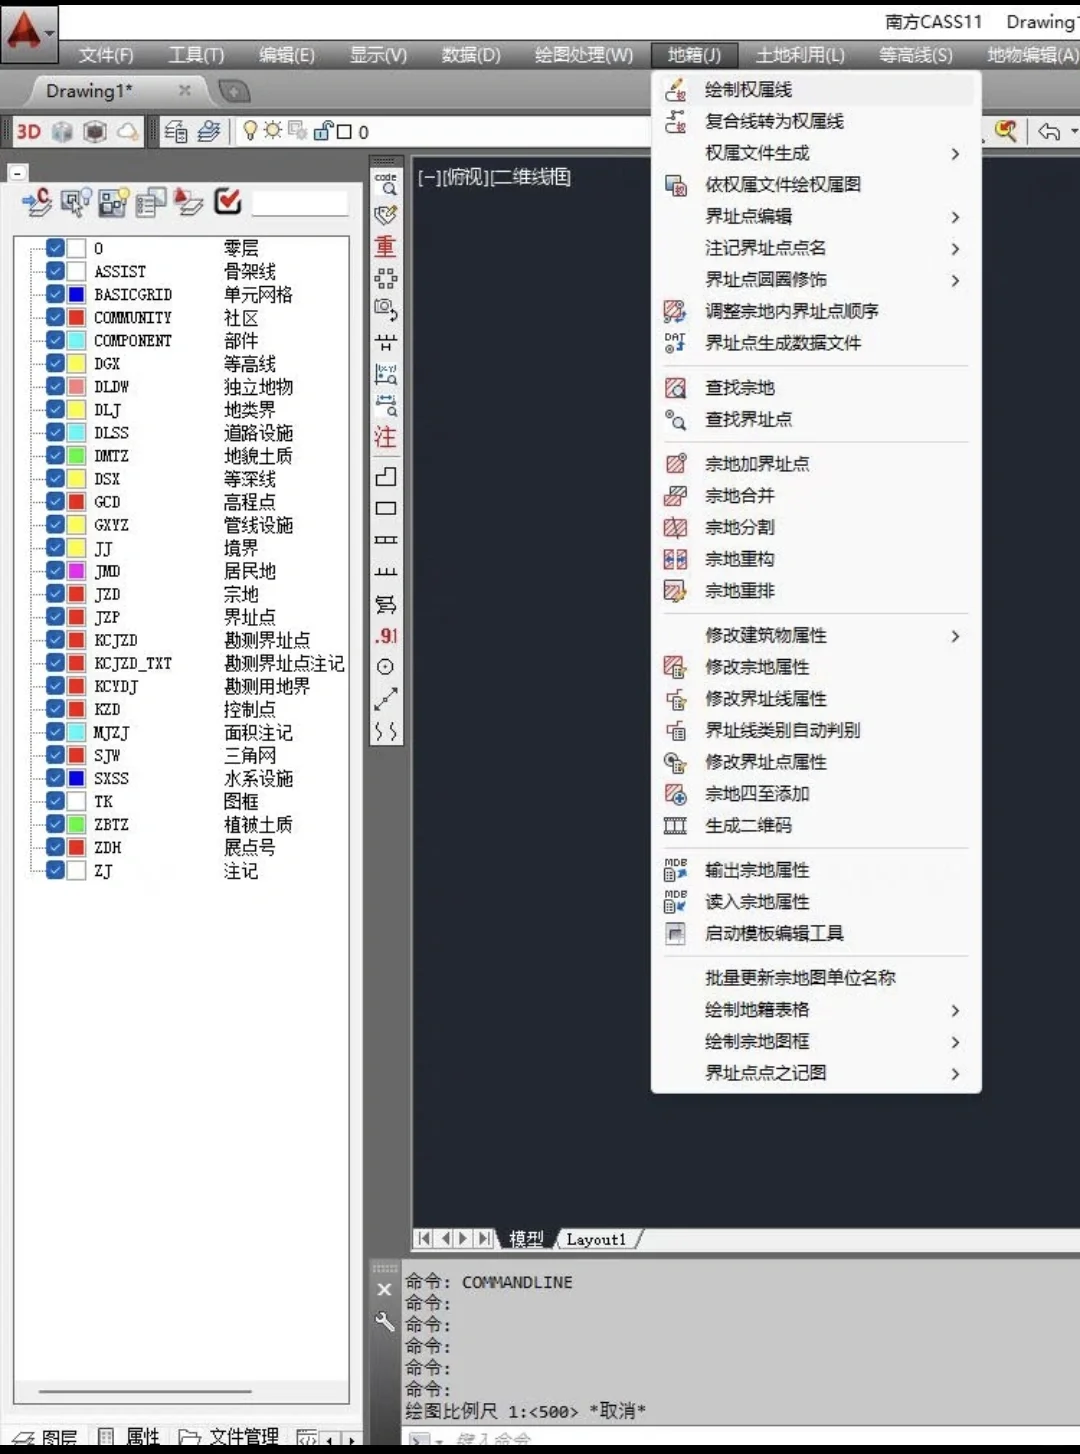Toggle the JMD 居民地 layer checkbox
The height and width of the screenshot is (1454, 1080).
coord(54,570)
